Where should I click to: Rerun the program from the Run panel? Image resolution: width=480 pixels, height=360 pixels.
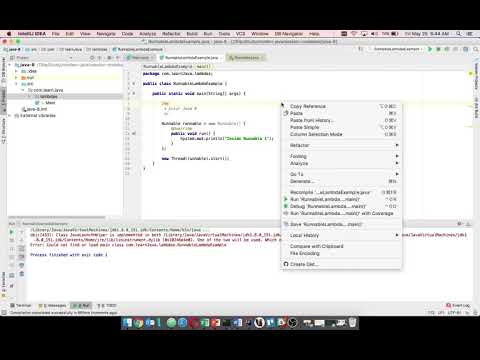coord(12,232)
